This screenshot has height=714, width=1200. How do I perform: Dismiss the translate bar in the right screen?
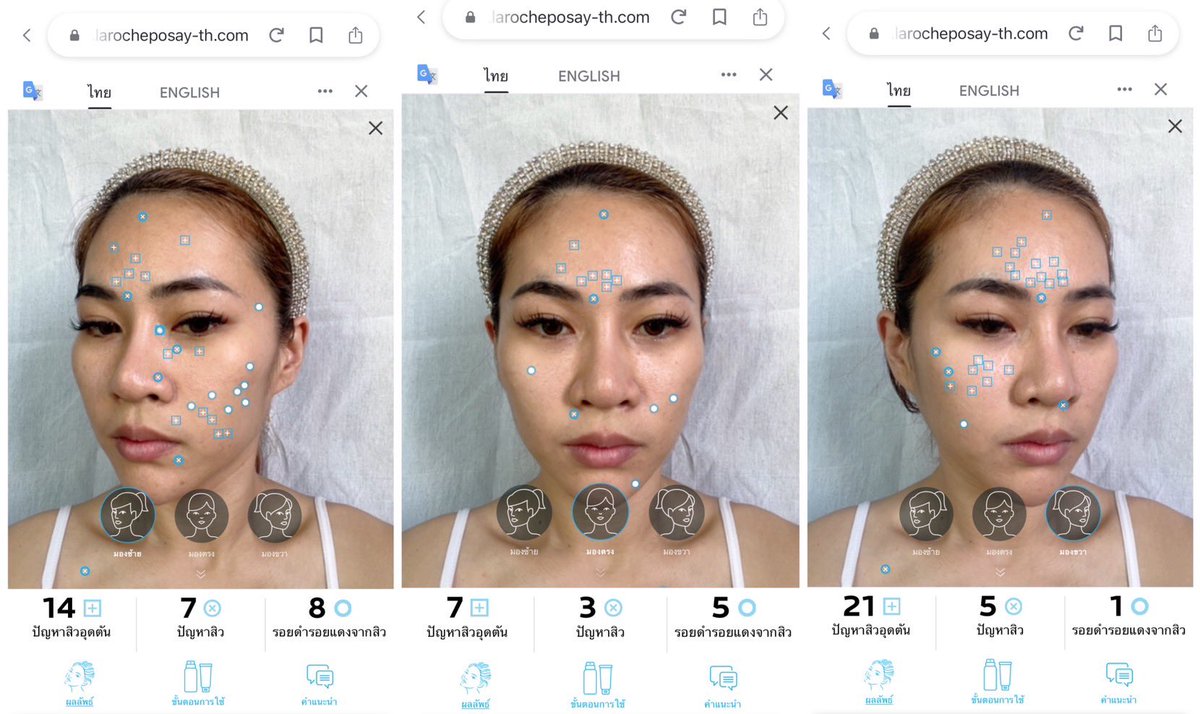pos(1161,90)
